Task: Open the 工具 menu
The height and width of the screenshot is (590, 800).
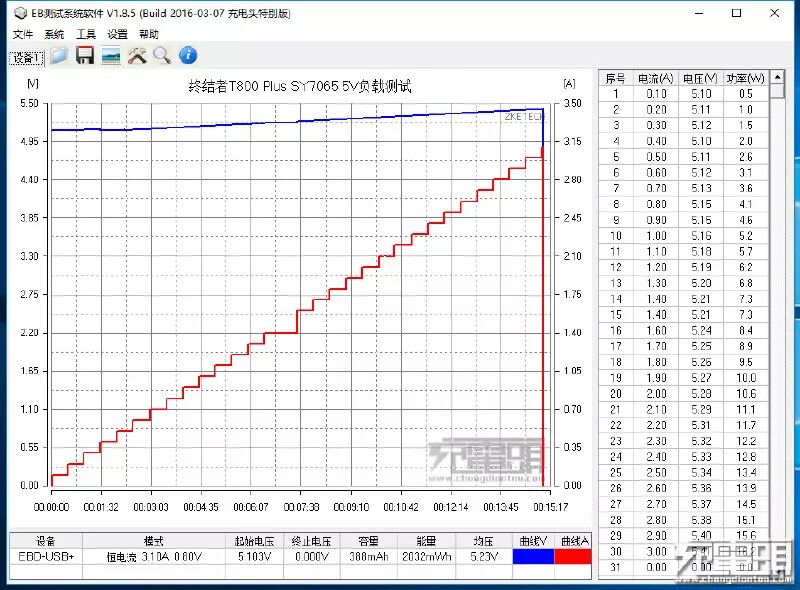Action: point(86,34)
